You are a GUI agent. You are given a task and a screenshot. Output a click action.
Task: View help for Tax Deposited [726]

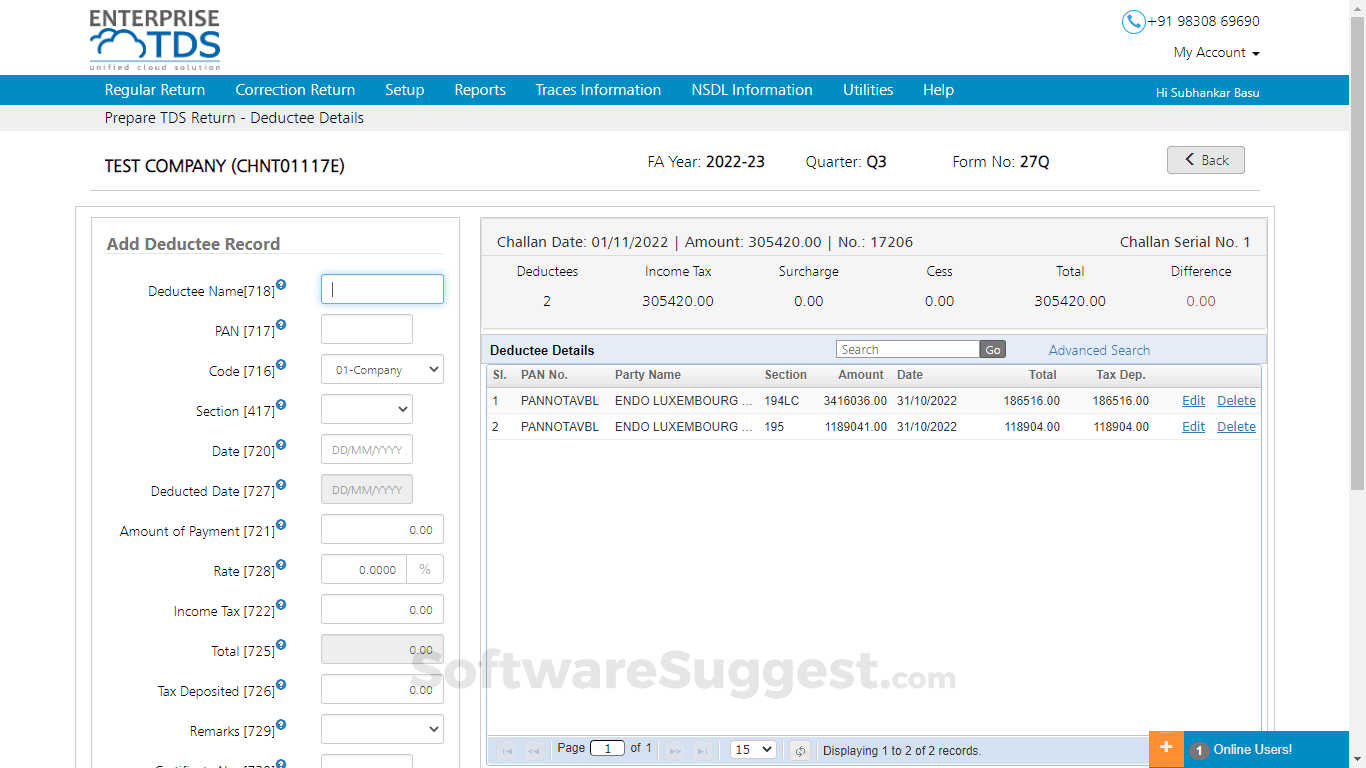[280, 684]
